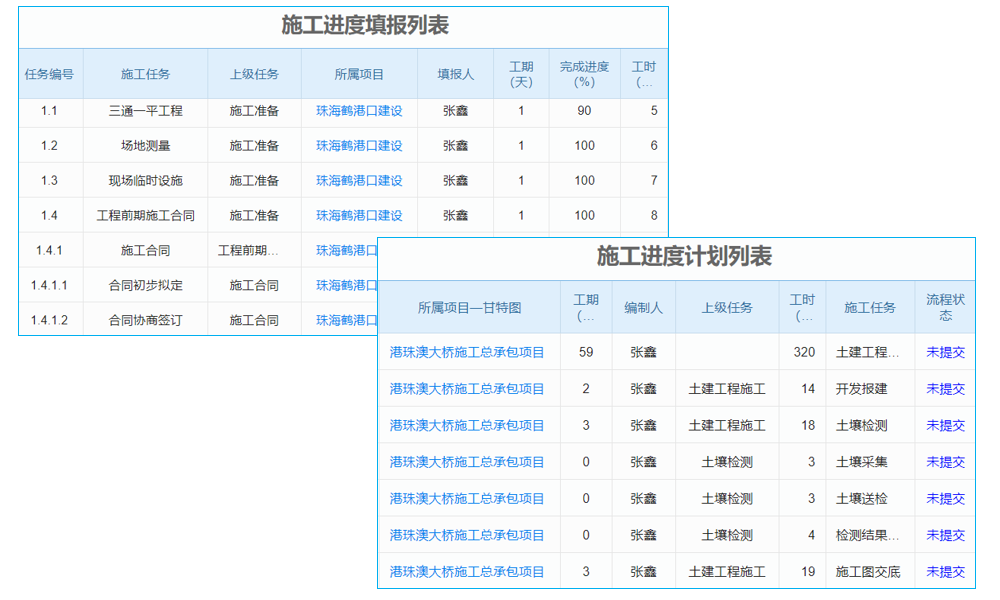Click 未提交 status for 开发报建 row
Viewport: 1000px width, 600px height.
point(945,389)
